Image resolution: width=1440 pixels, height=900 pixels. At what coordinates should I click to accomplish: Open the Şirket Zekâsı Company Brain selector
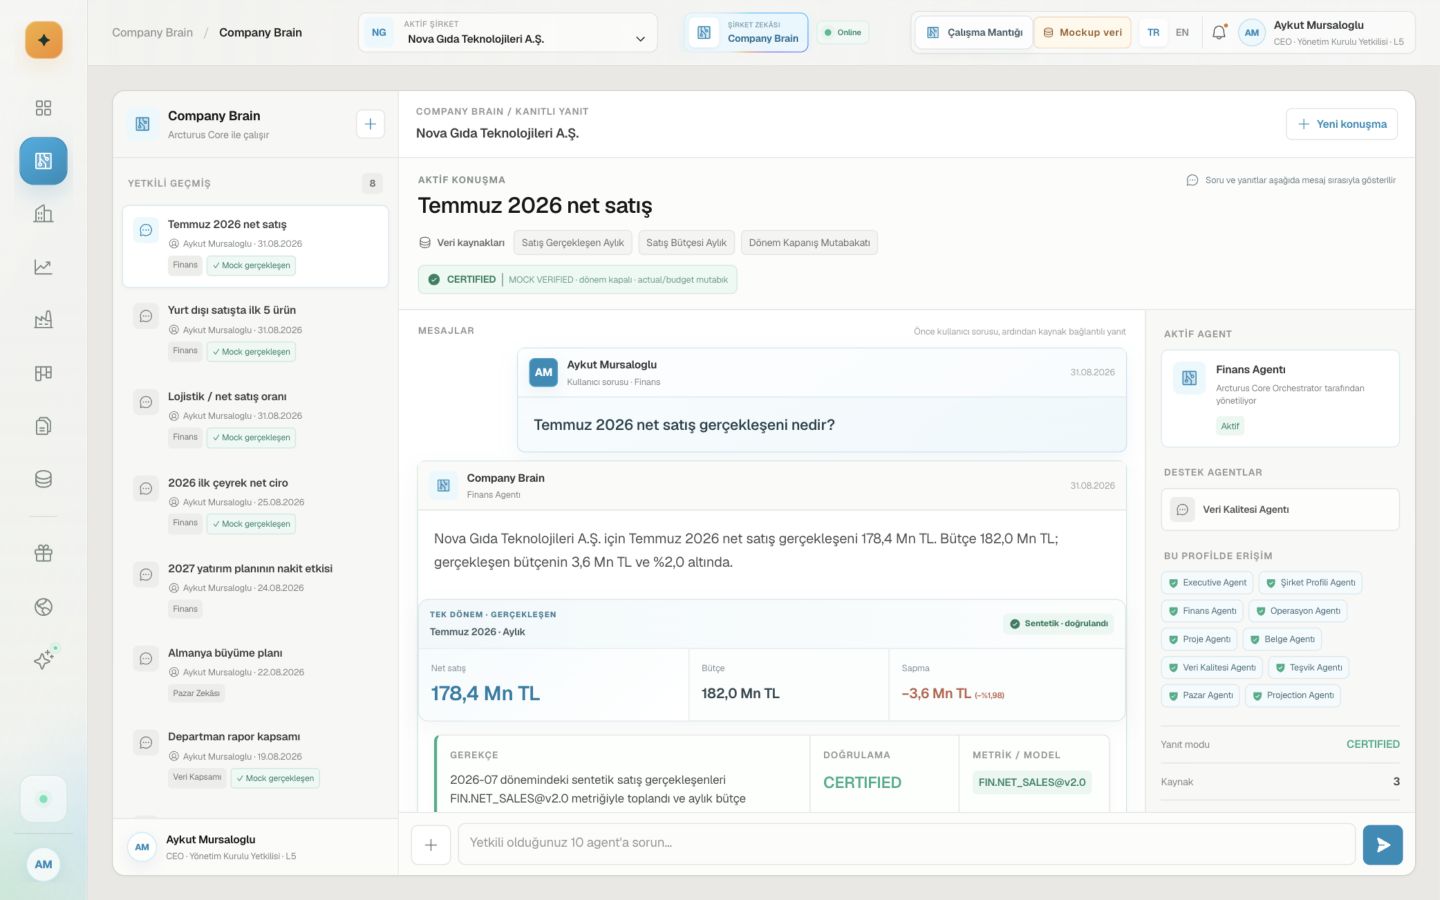[749, 33]
